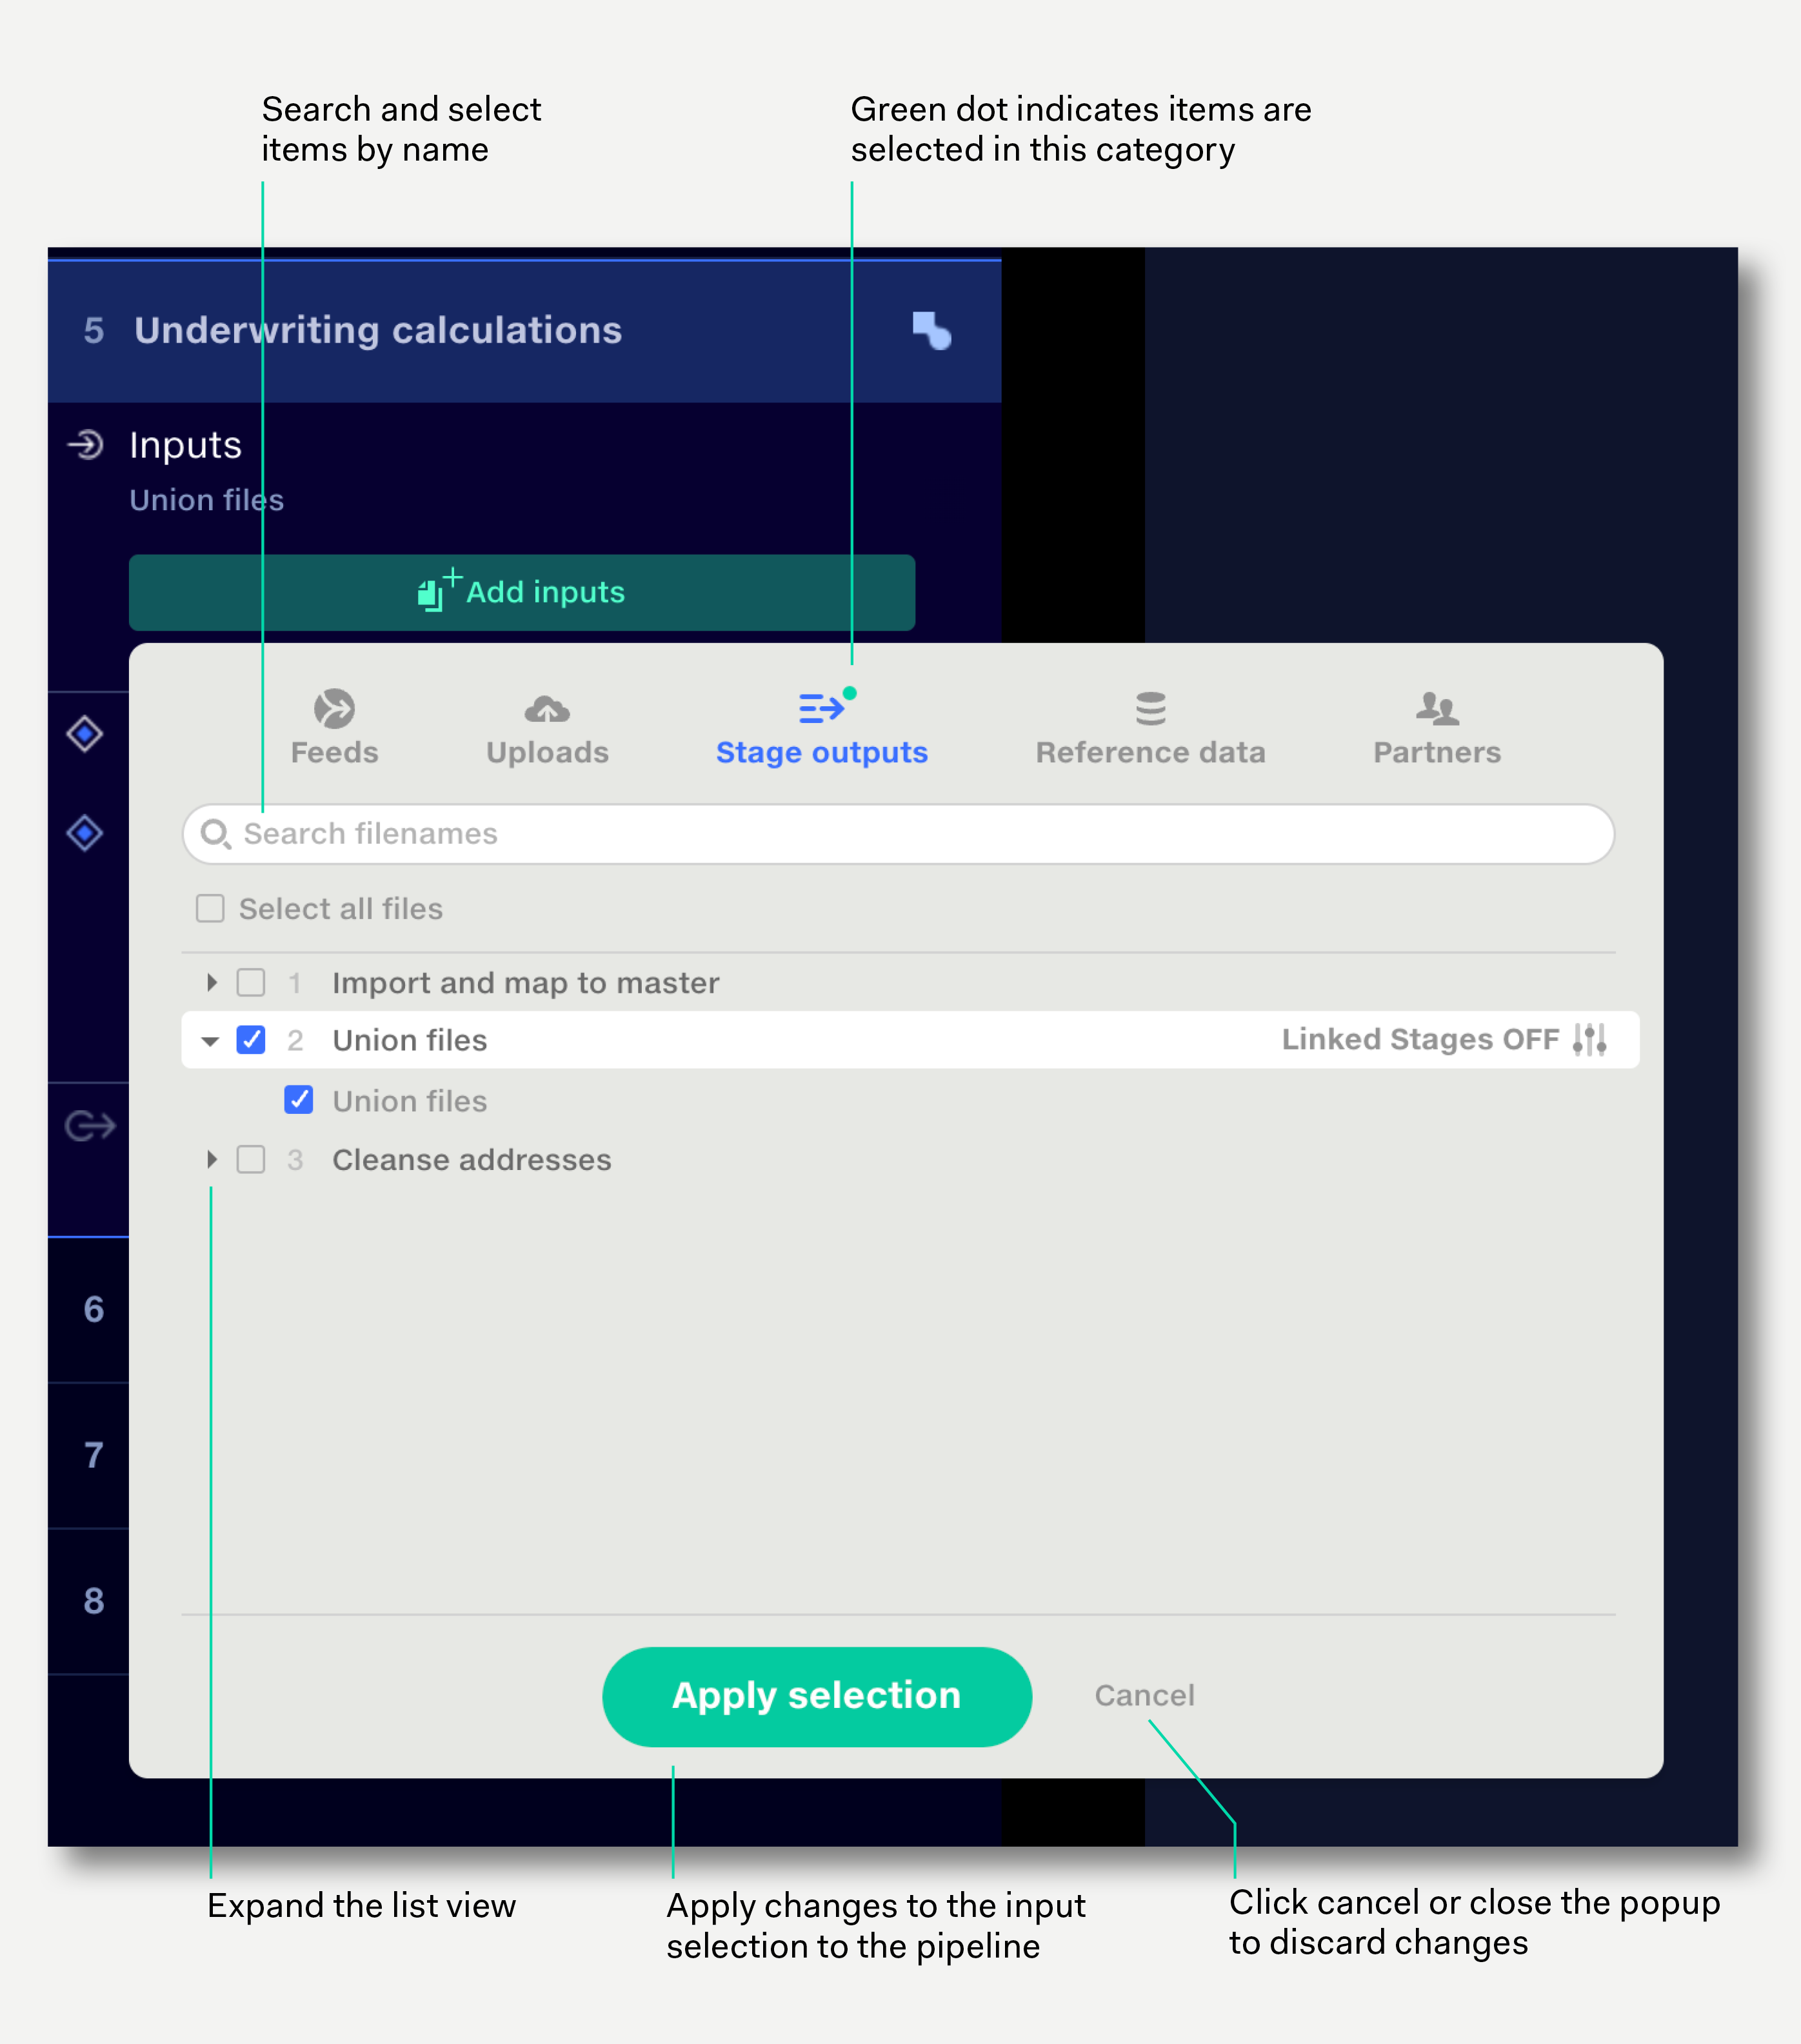Click the Uploads cloud icon

coord(547,709)
